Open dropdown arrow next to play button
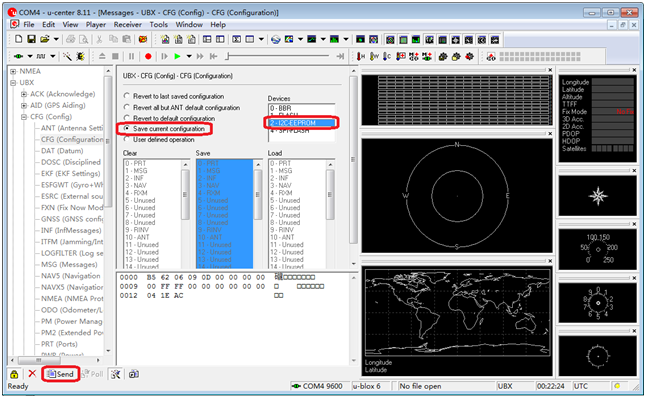This screenshot has height=398, width=646. tap(189, 56)
